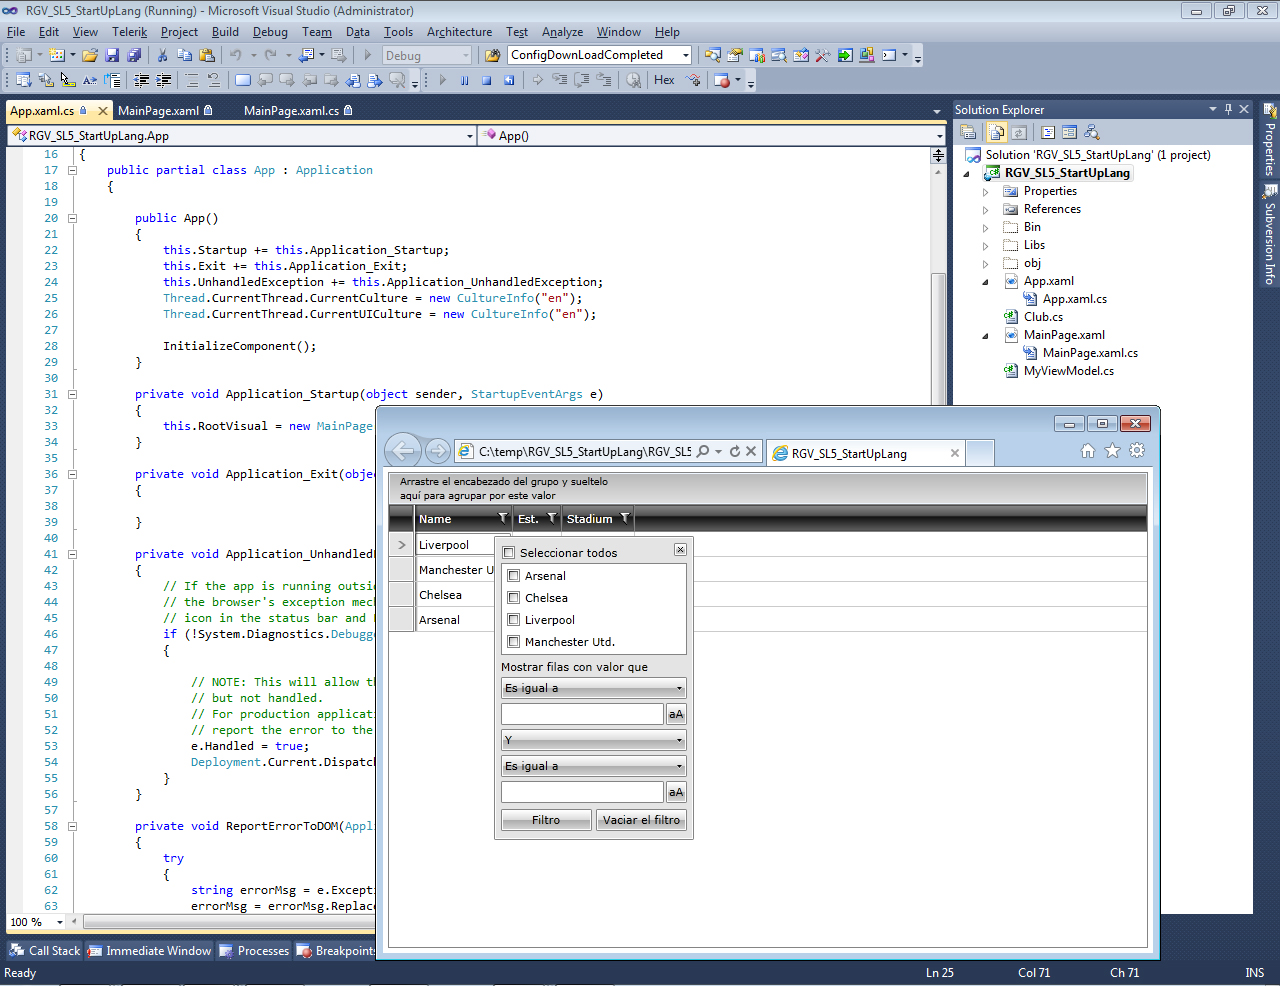Open the Telerik menu

pos(129,32)
